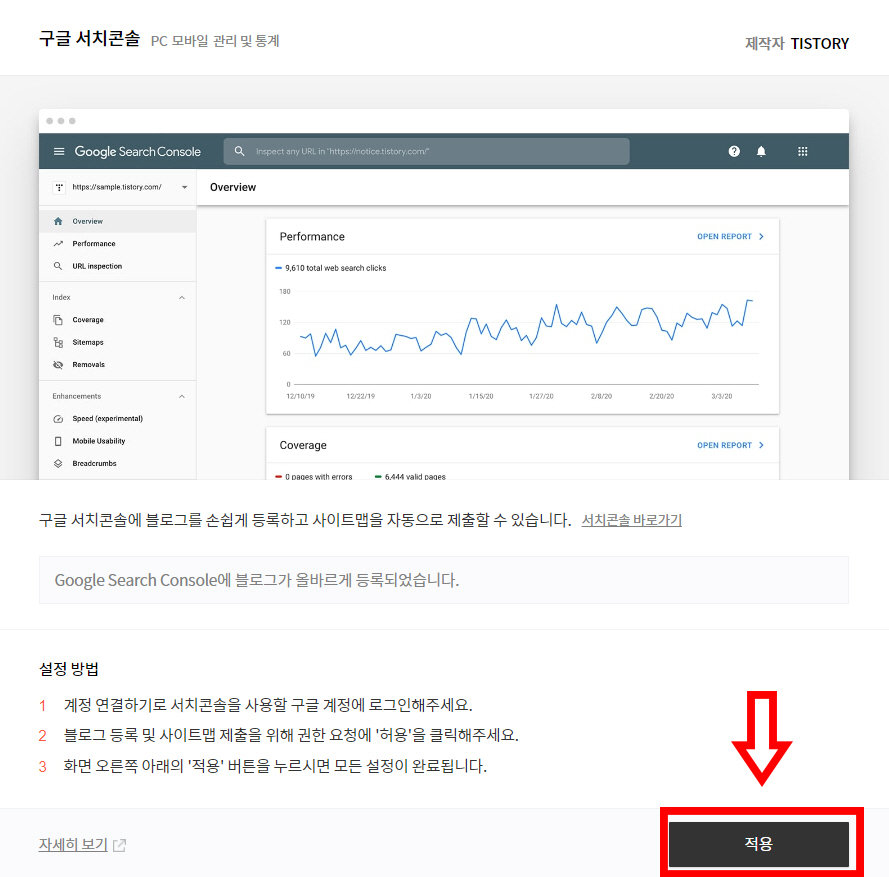Click the 적용 apply button
The image size is (889, 877).
pos(759,844)
